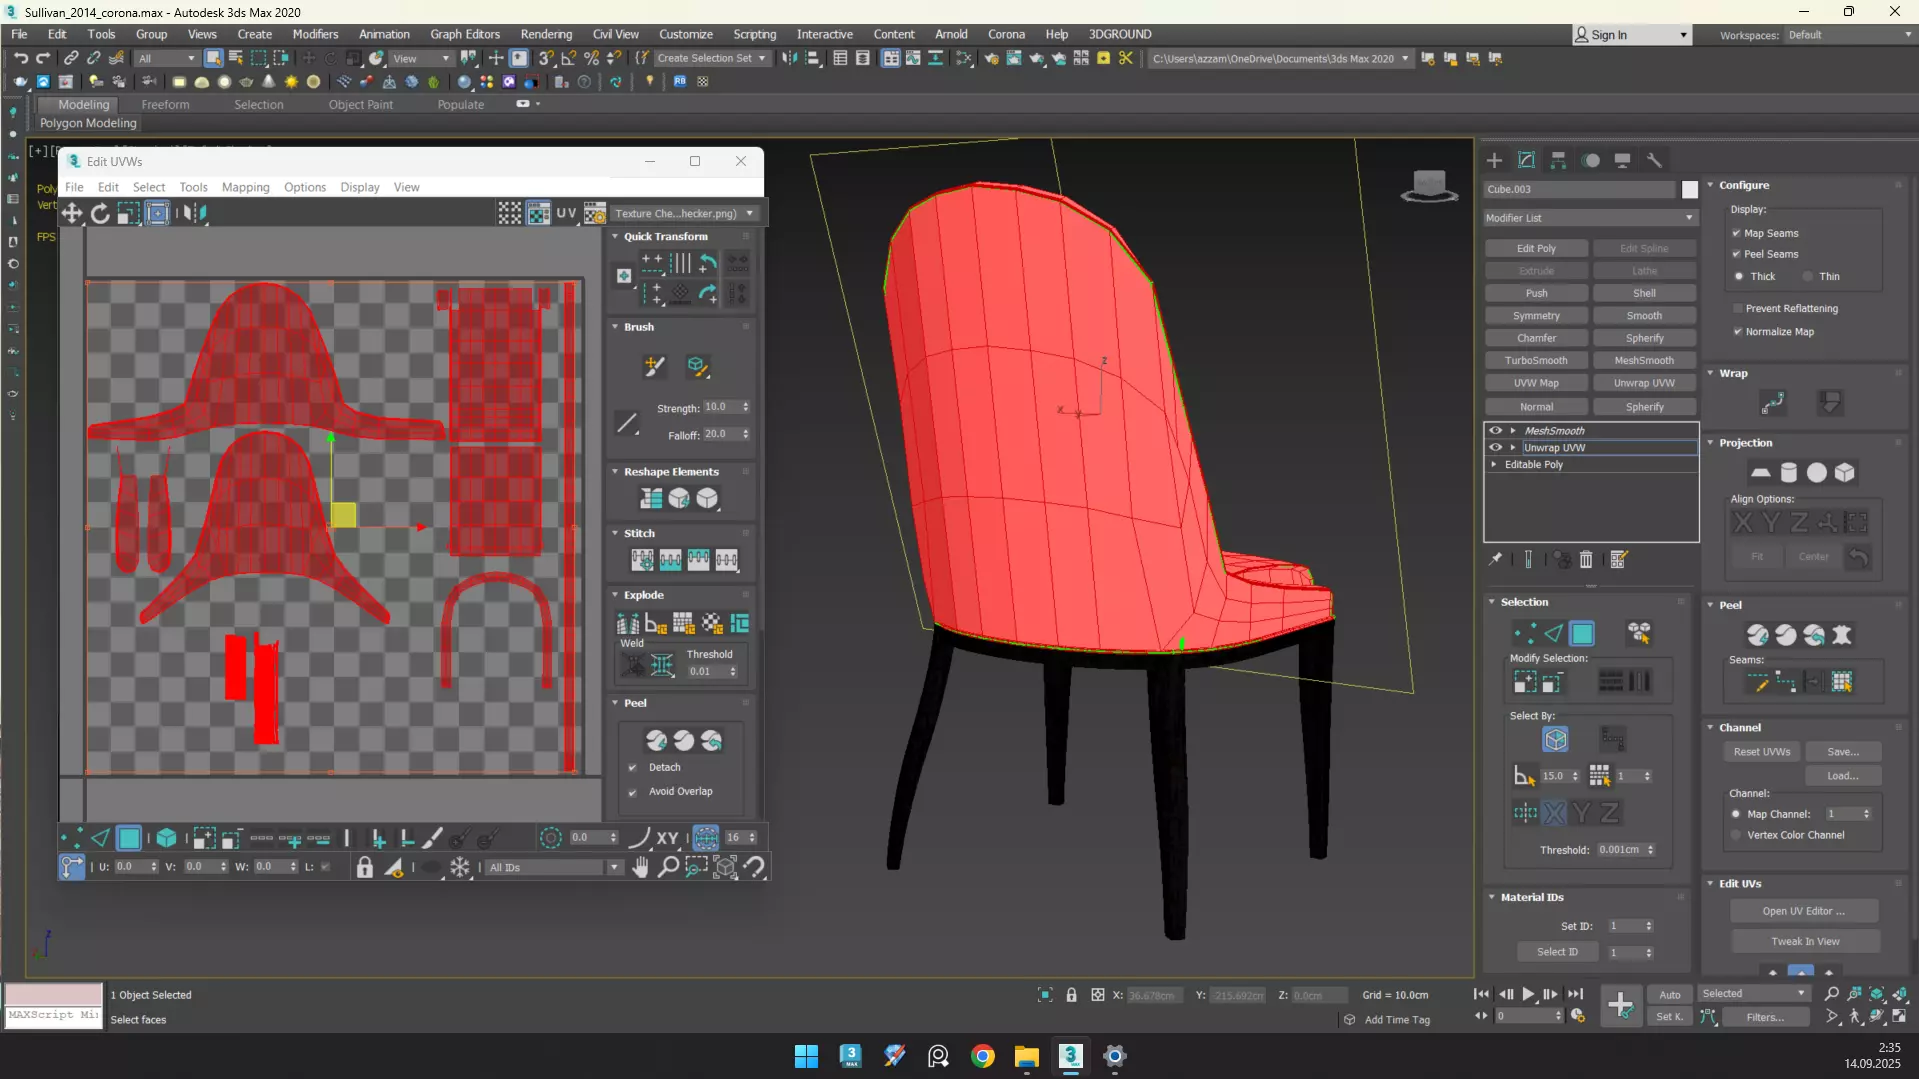Collapse the Quick Transform rollout
The width and height of the screenshot is (1919, 1079).
[615, 236]
